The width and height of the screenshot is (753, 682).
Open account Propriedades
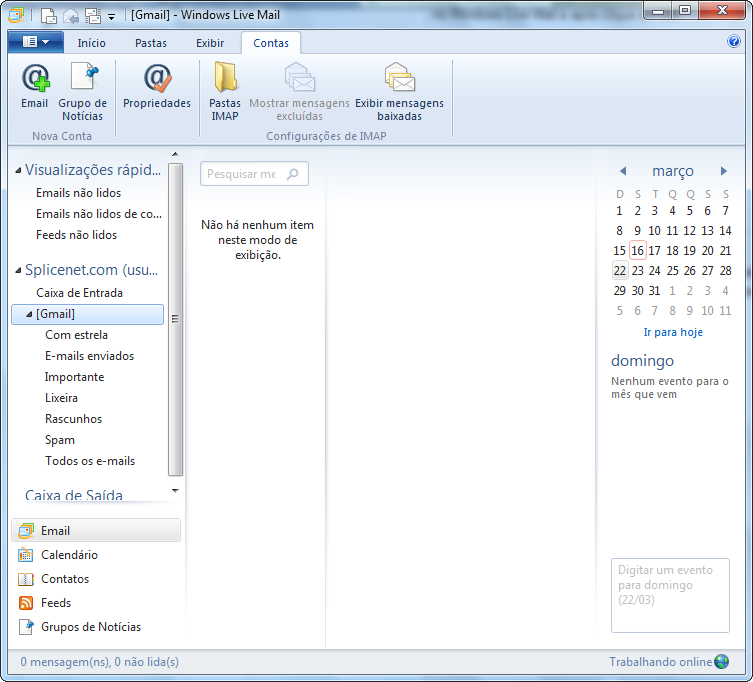click(x=157, y=85)
